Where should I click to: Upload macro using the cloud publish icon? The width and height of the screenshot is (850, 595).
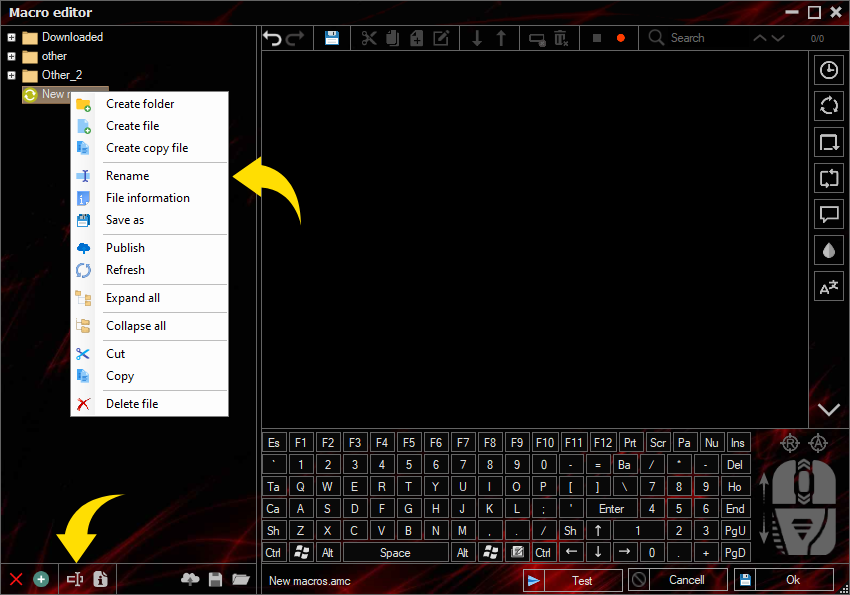point(189,579)
